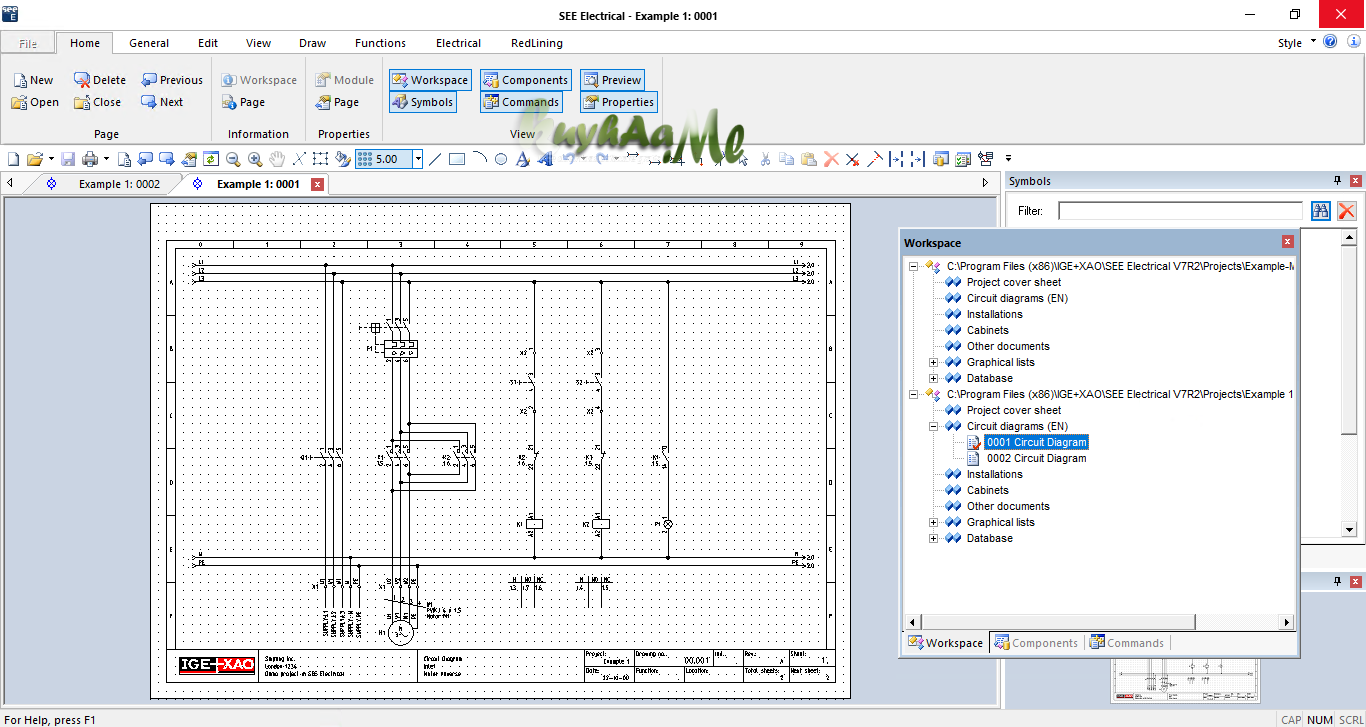Toggle Components view button
This screenshot has width=1366, height=727.
525,80
